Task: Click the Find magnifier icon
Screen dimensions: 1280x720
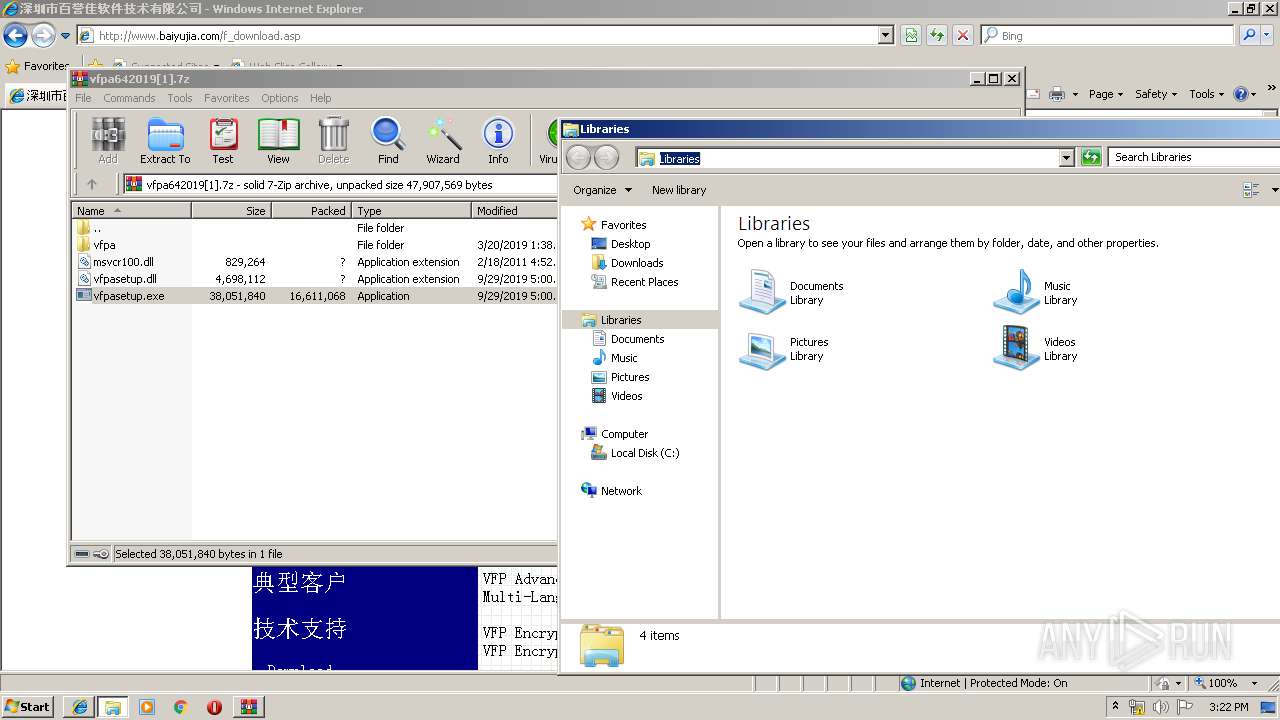Action: coord(388,140)
